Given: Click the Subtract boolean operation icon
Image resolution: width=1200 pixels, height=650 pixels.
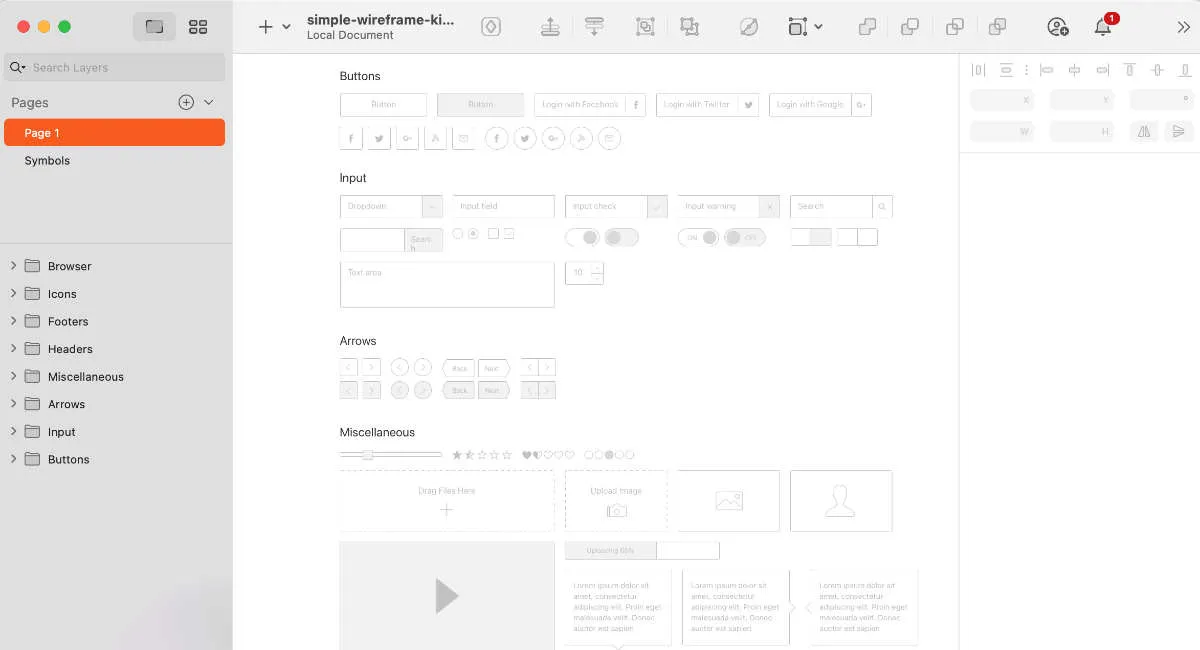Looking at the screenshot, I should point(910,27).
